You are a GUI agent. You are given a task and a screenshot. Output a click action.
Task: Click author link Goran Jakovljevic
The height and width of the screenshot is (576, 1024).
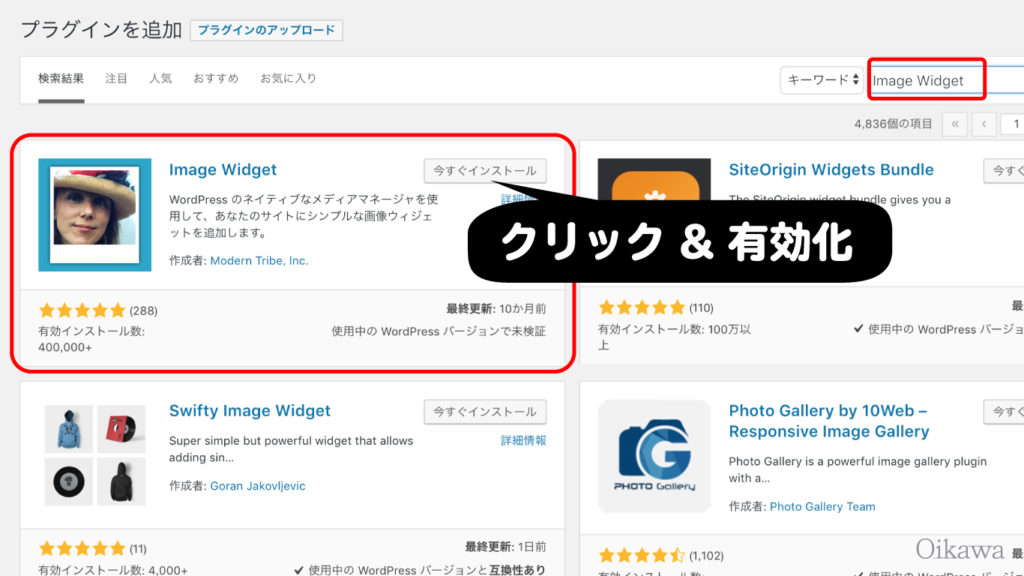pos(257,486)
